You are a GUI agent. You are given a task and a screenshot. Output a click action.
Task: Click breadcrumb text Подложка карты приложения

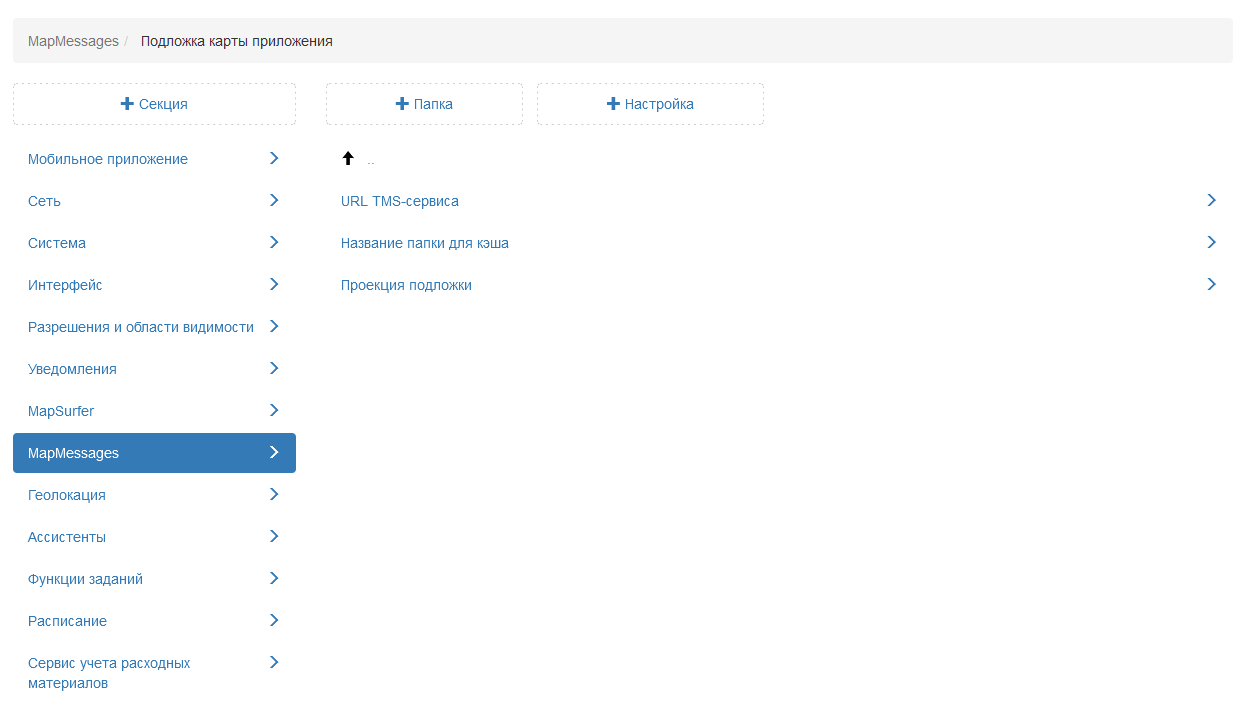(x=237, y=41)
